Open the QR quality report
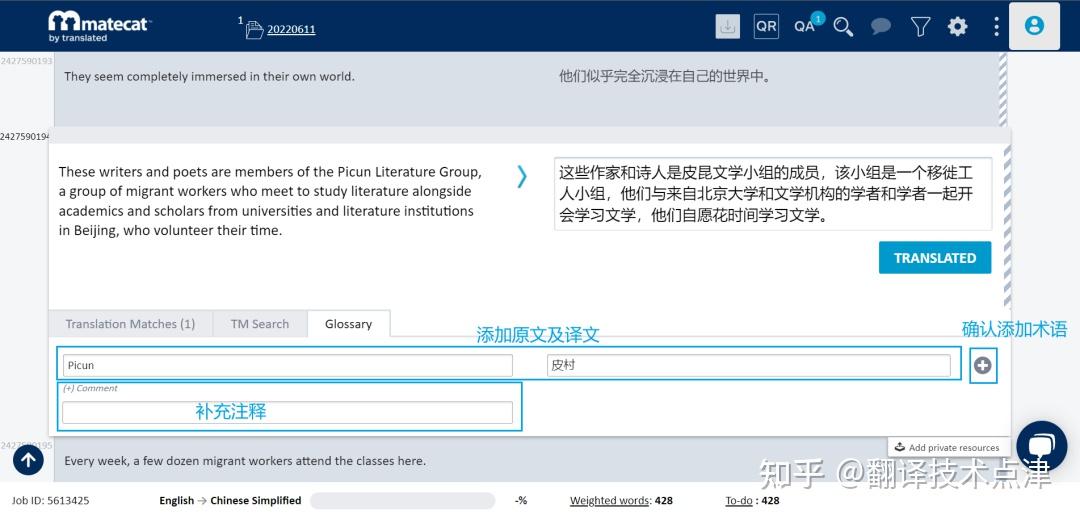The height and width of the screenshot is (519, 1080). pos(766,26)
